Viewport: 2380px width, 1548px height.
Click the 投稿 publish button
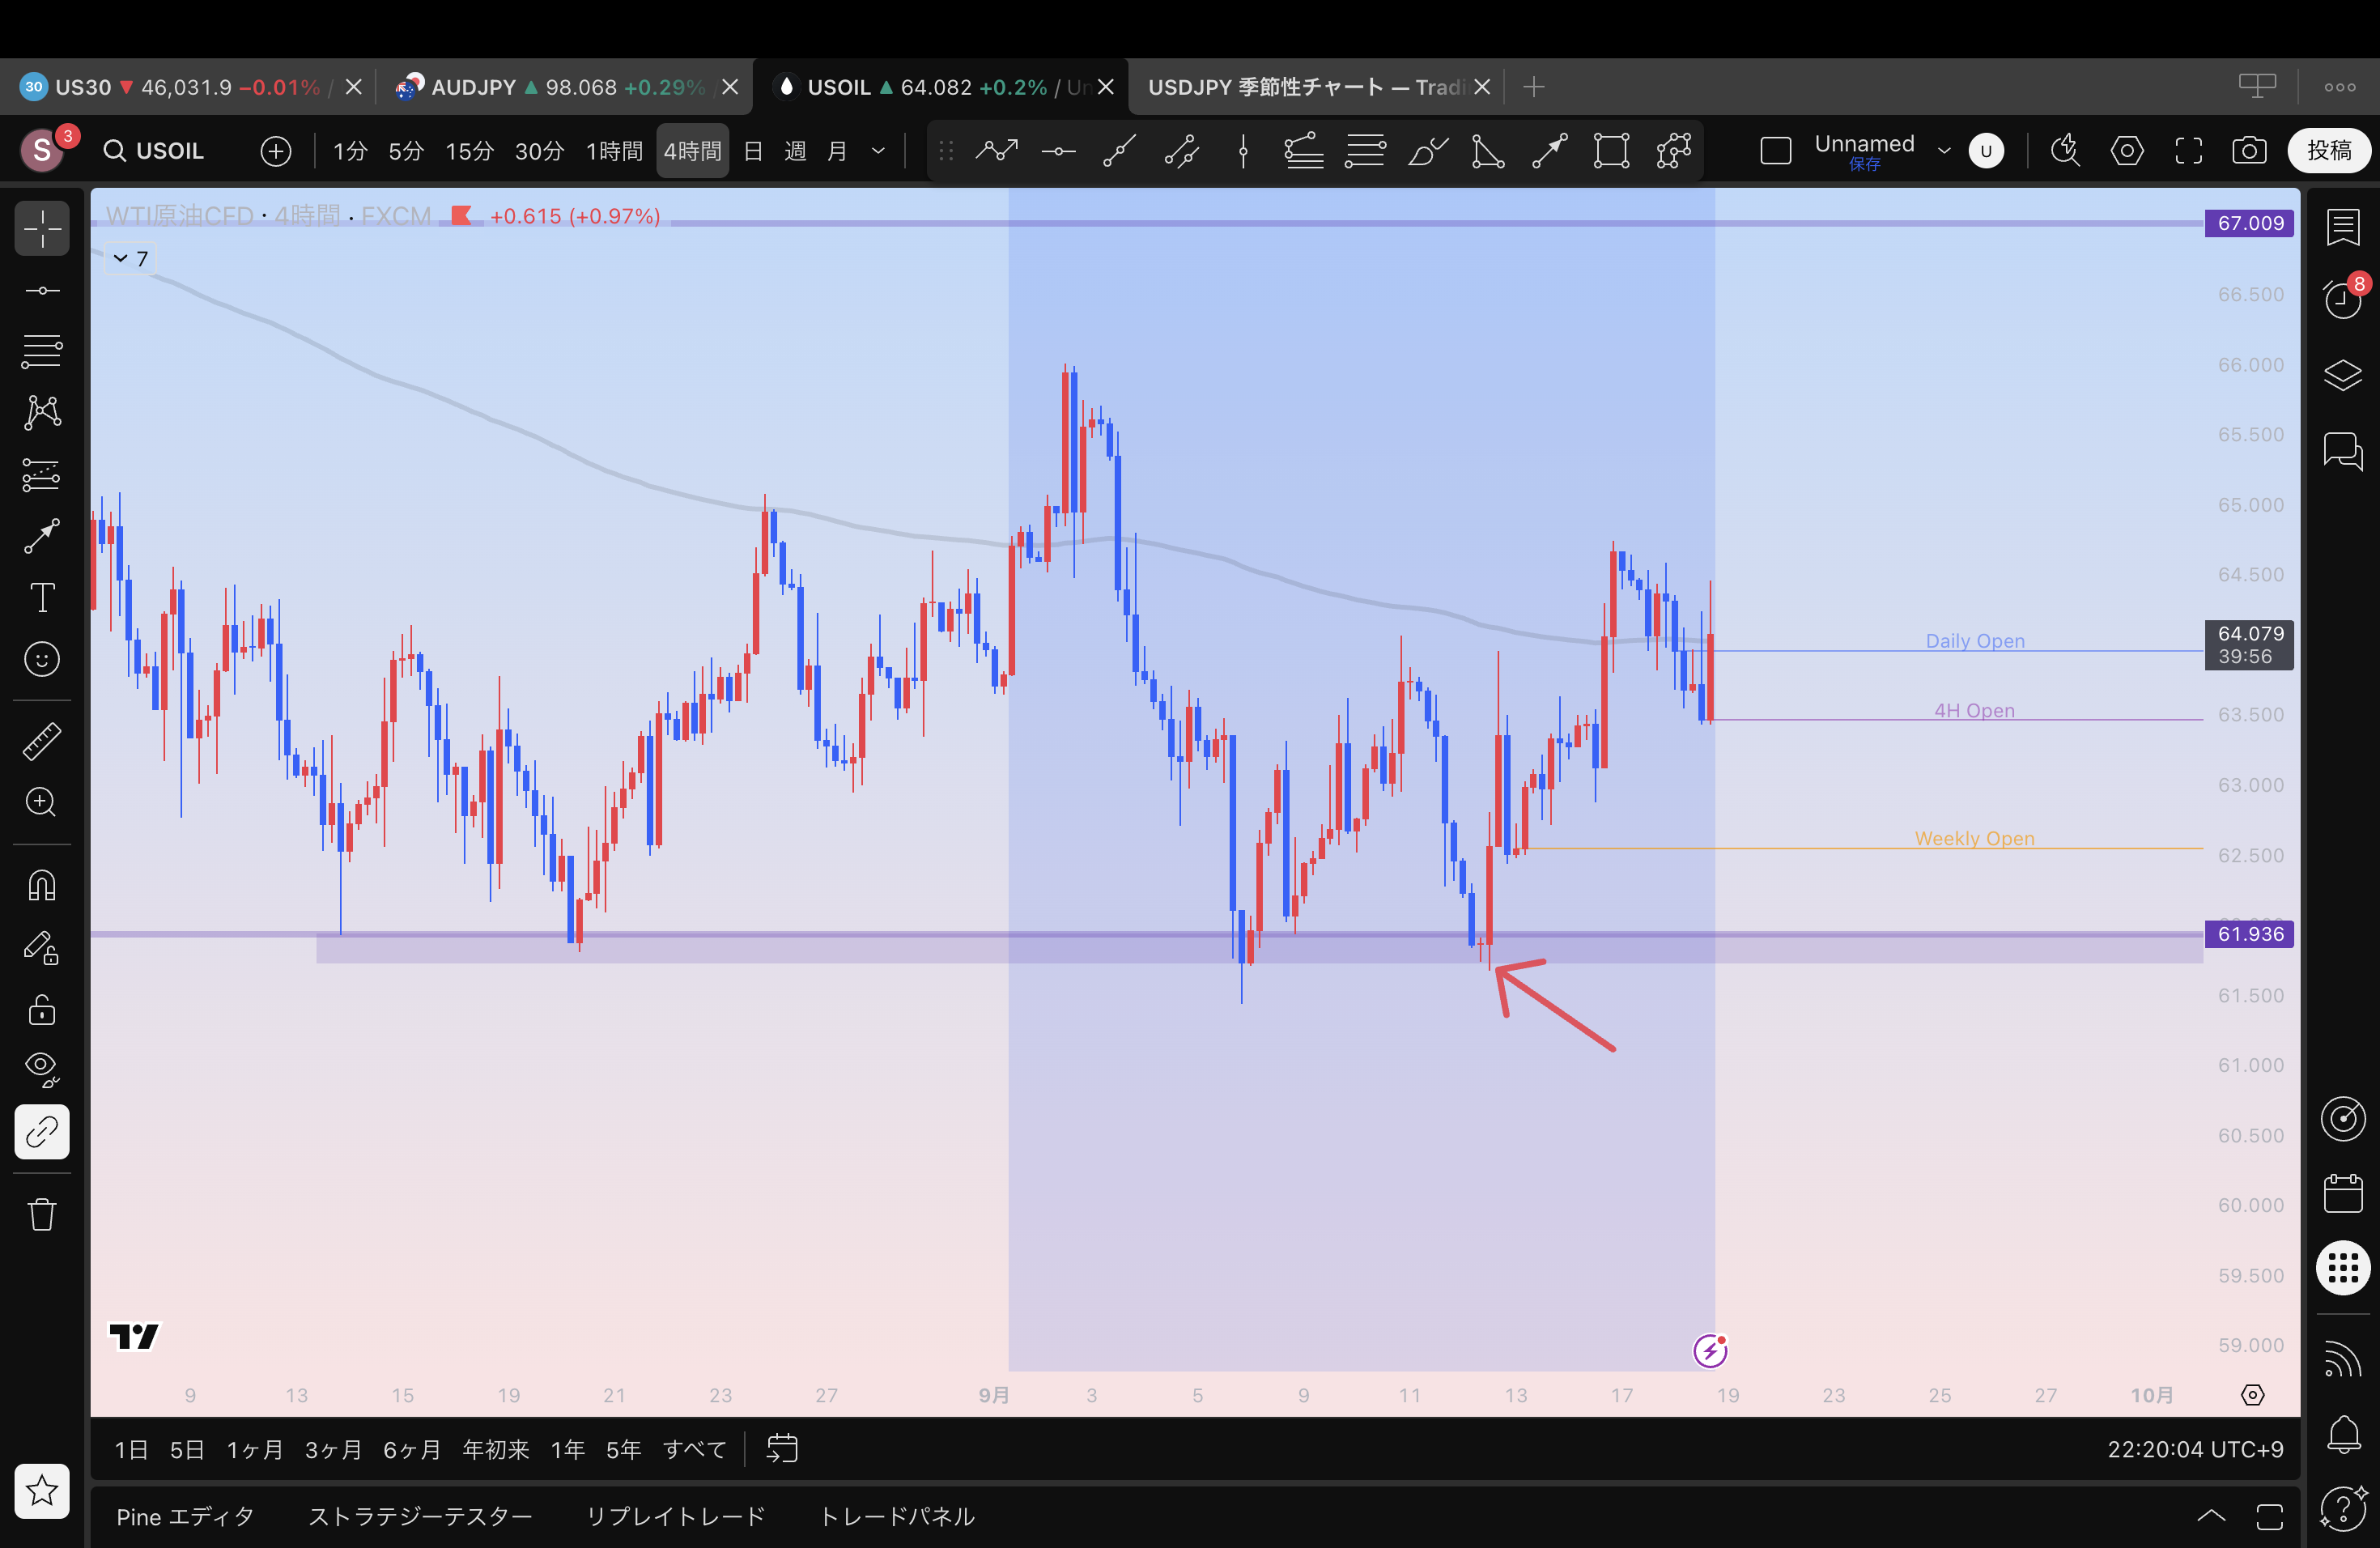pyautogui.click(x=2328, y=151)
